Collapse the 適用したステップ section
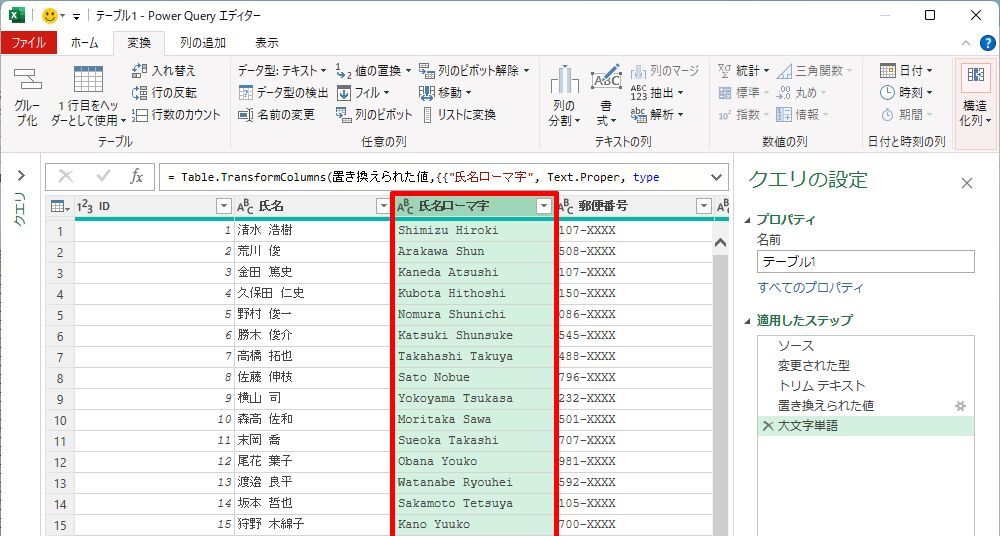Image resolution: width=1000 pixels, height=536 pixels. coord(749,321)
